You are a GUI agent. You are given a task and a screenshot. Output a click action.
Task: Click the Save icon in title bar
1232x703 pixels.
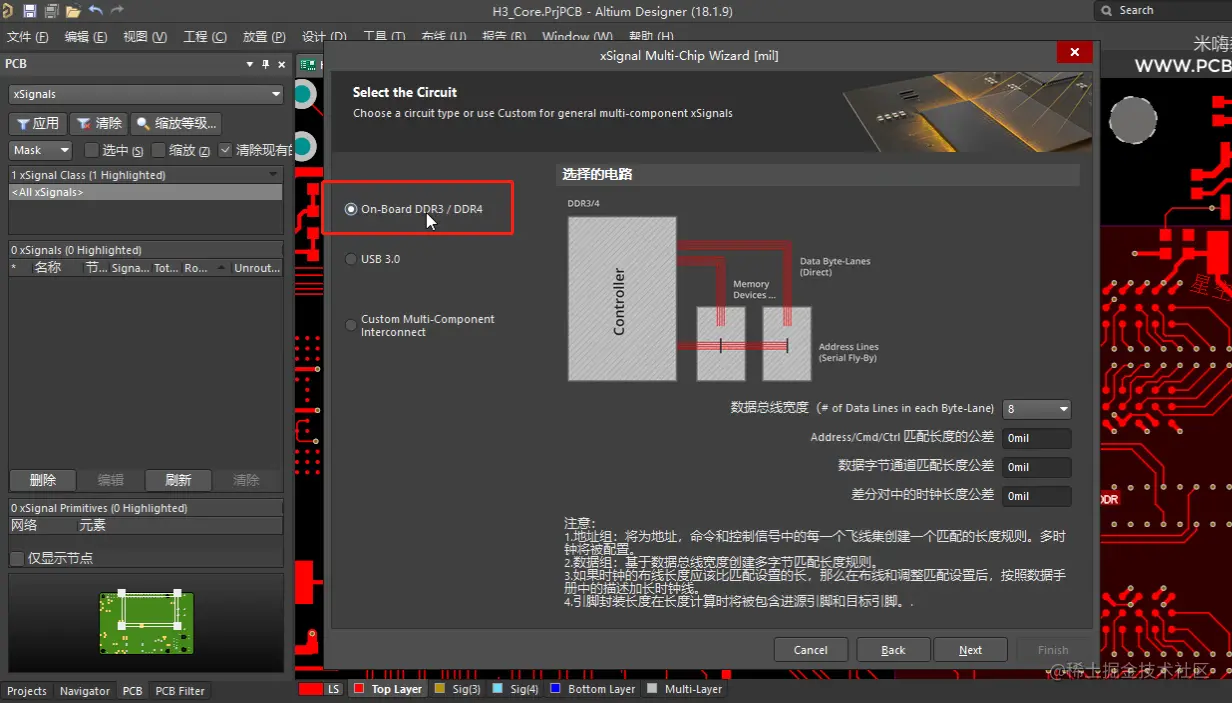[29, 11]
